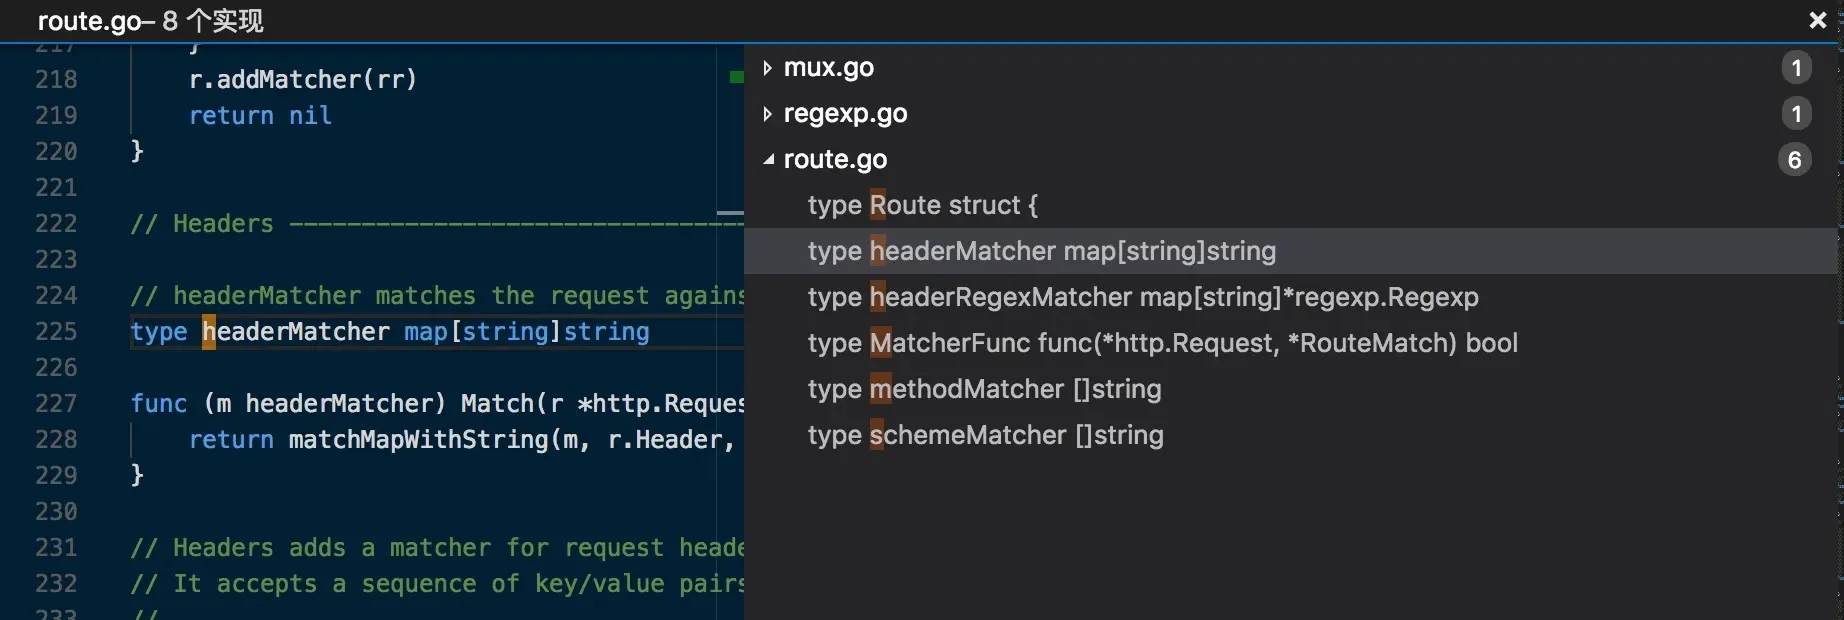Open MatcherFunc implementation result

(1162, 344)
